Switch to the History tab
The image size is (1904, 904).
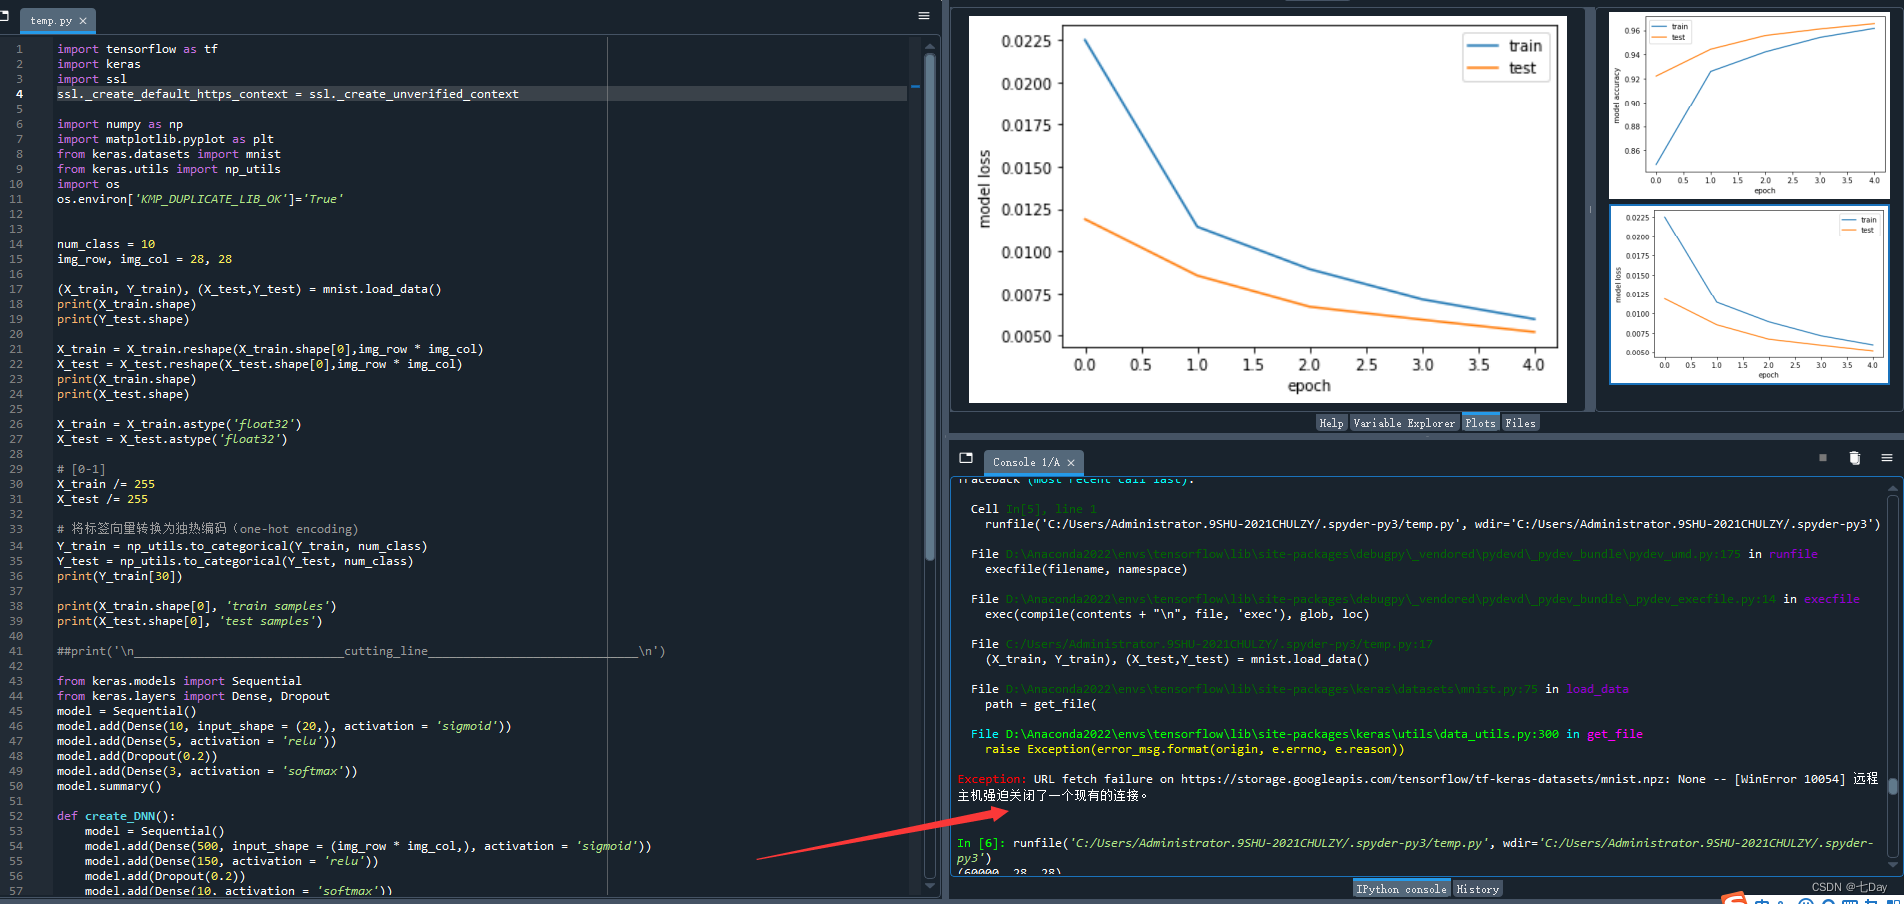(1477, 889)
